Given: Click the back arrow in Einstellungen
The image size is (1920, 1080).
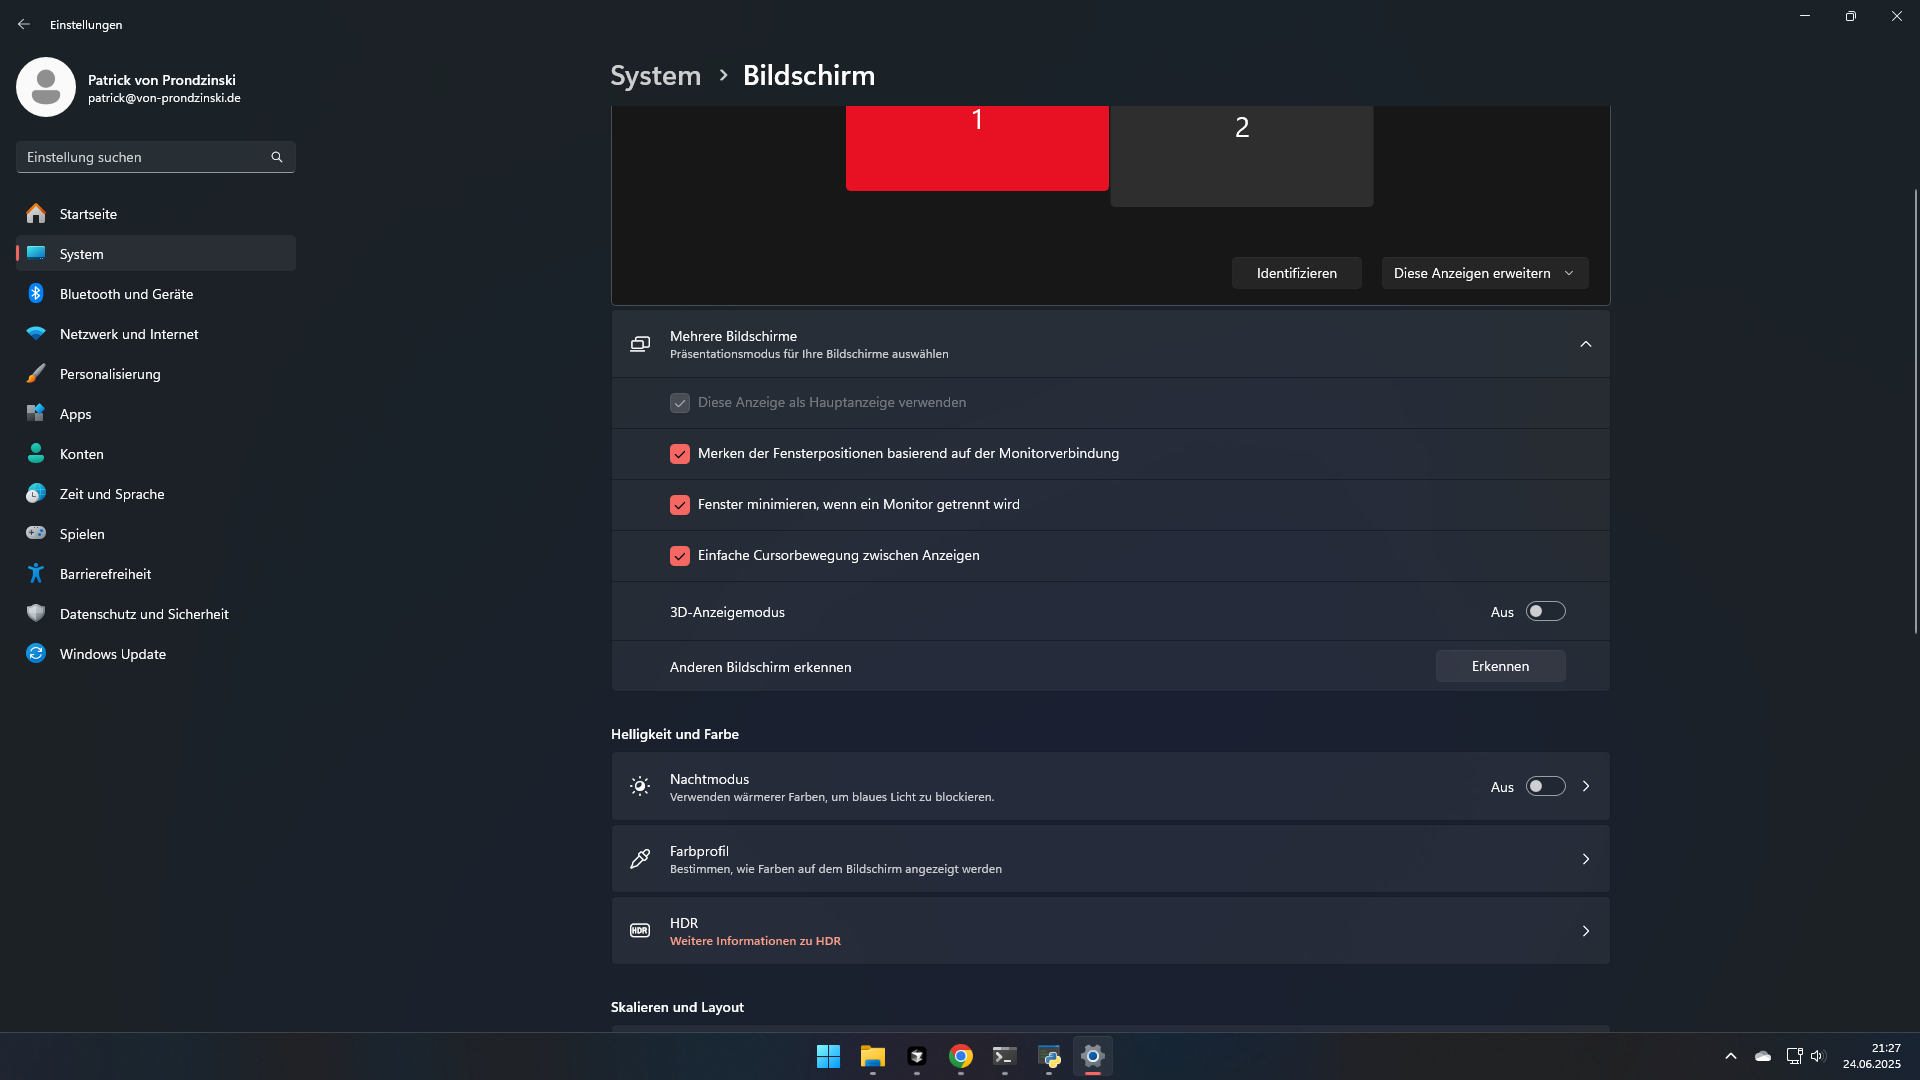Looking at the screenshot, I should [24, 24].
